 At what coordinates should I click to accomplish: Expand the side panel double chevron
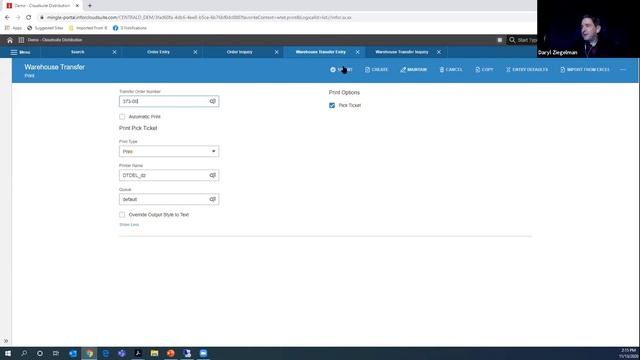pyautogui.click(x=6, y=341)
